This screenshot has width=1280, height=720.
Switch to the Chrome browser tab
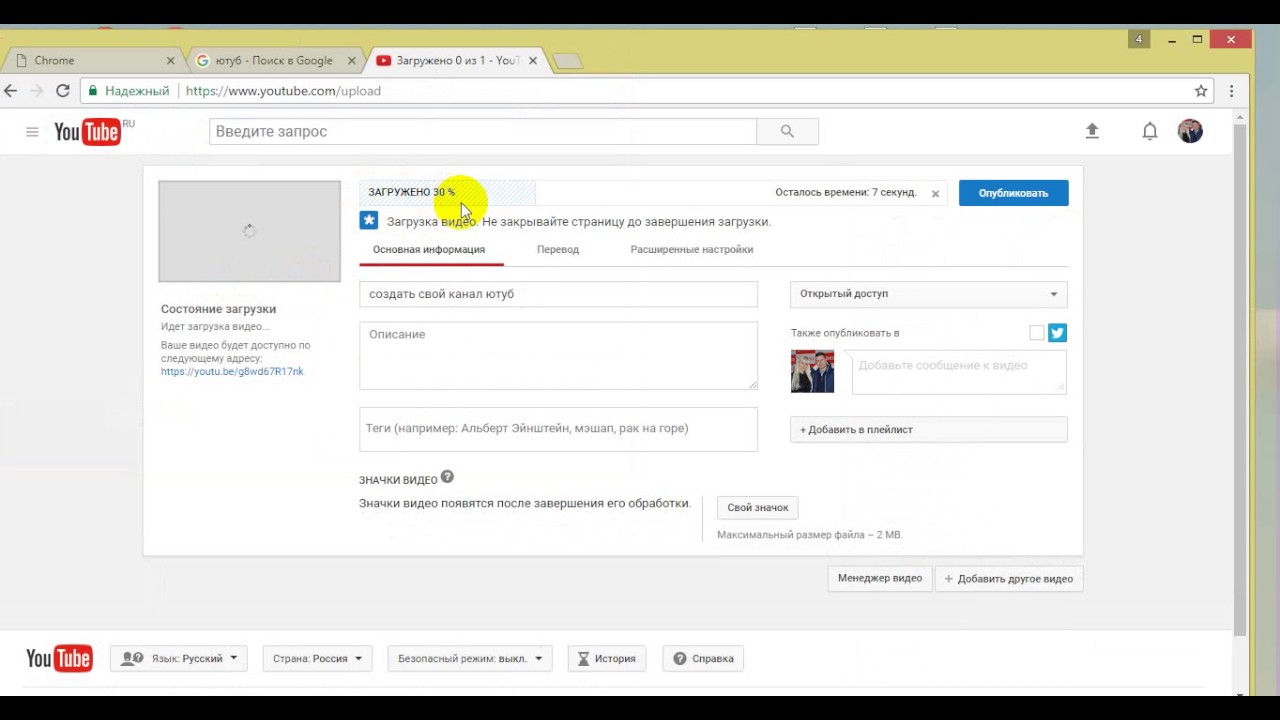(x=92, y=61)
